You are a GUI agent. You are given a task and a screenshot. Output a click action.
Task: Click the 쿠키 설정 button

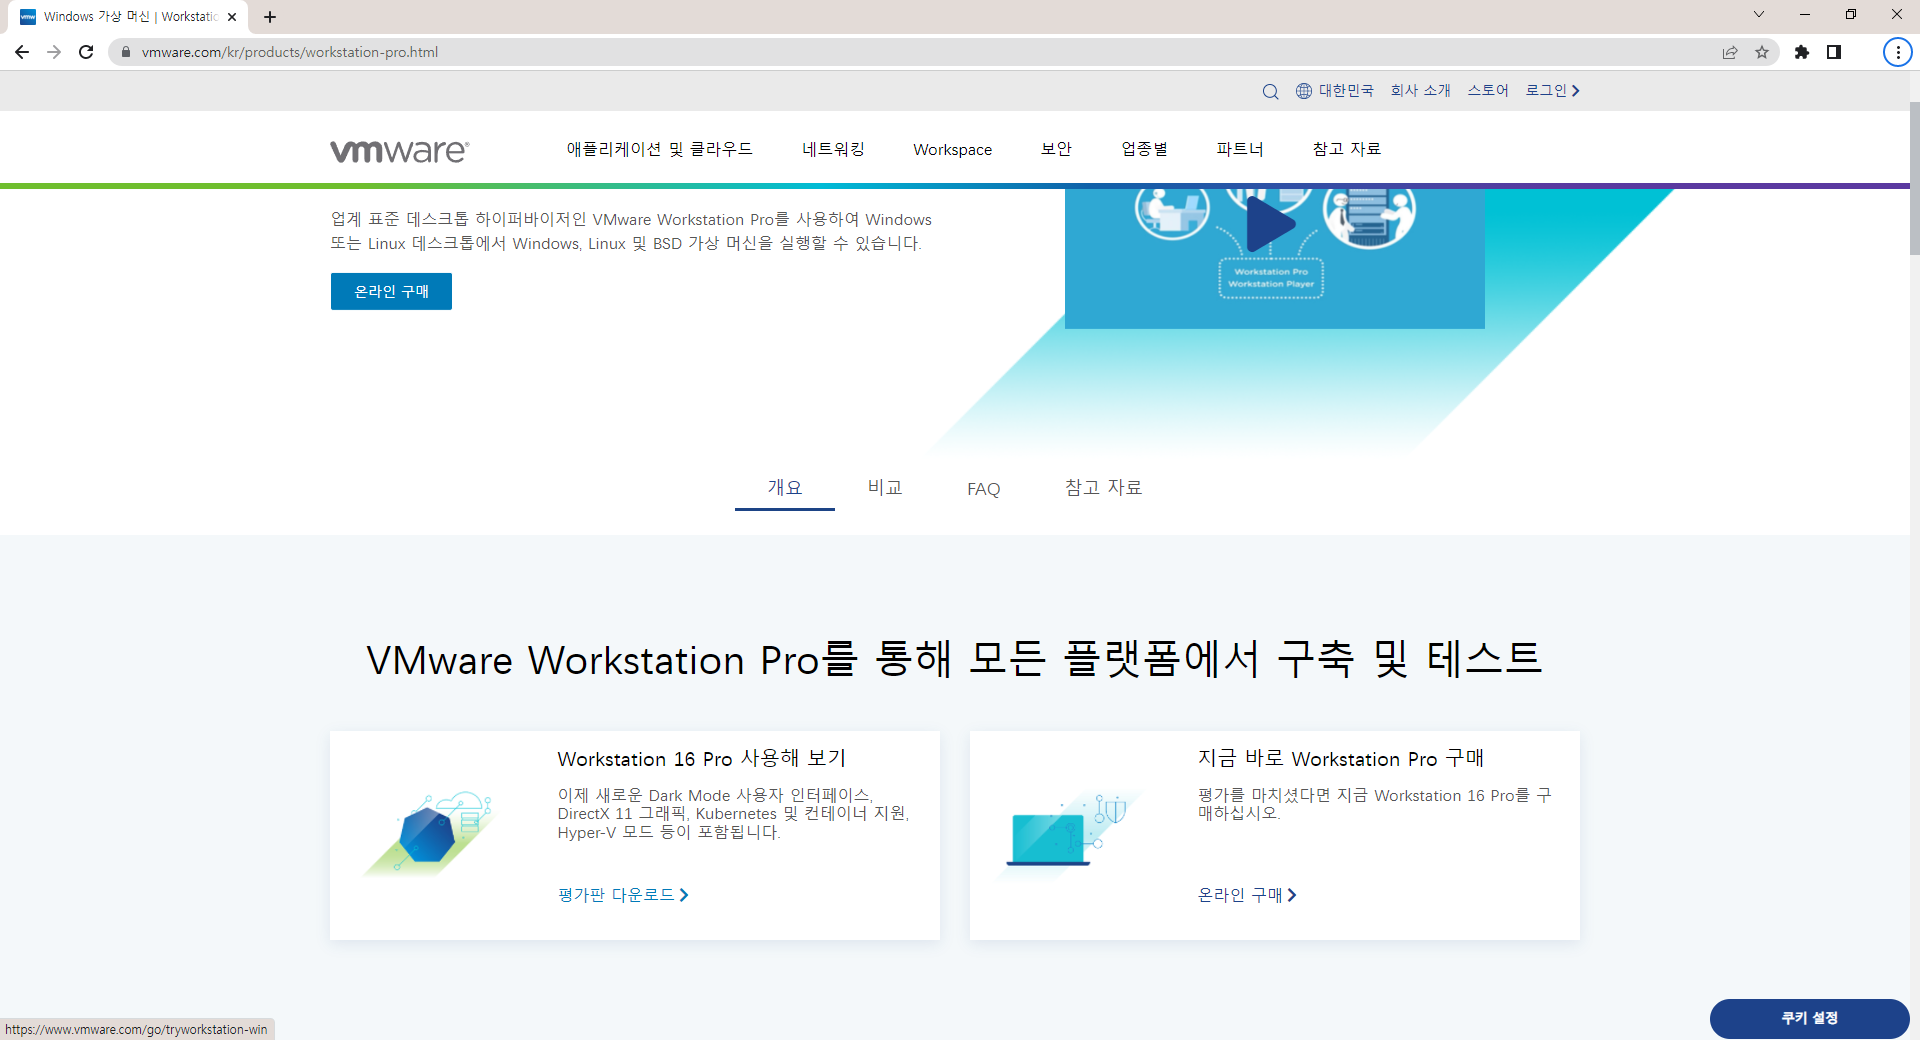[1809, 1018]
